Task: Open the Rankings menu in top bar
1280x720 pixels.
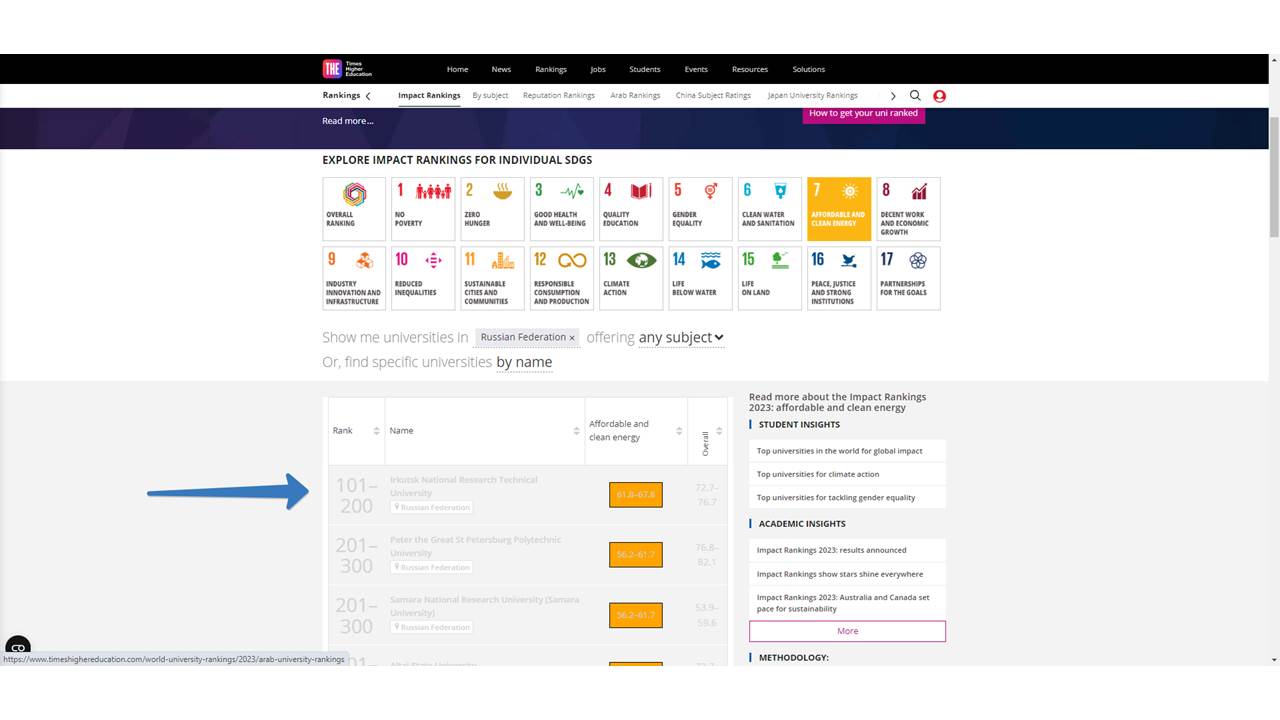Action: 551,69
